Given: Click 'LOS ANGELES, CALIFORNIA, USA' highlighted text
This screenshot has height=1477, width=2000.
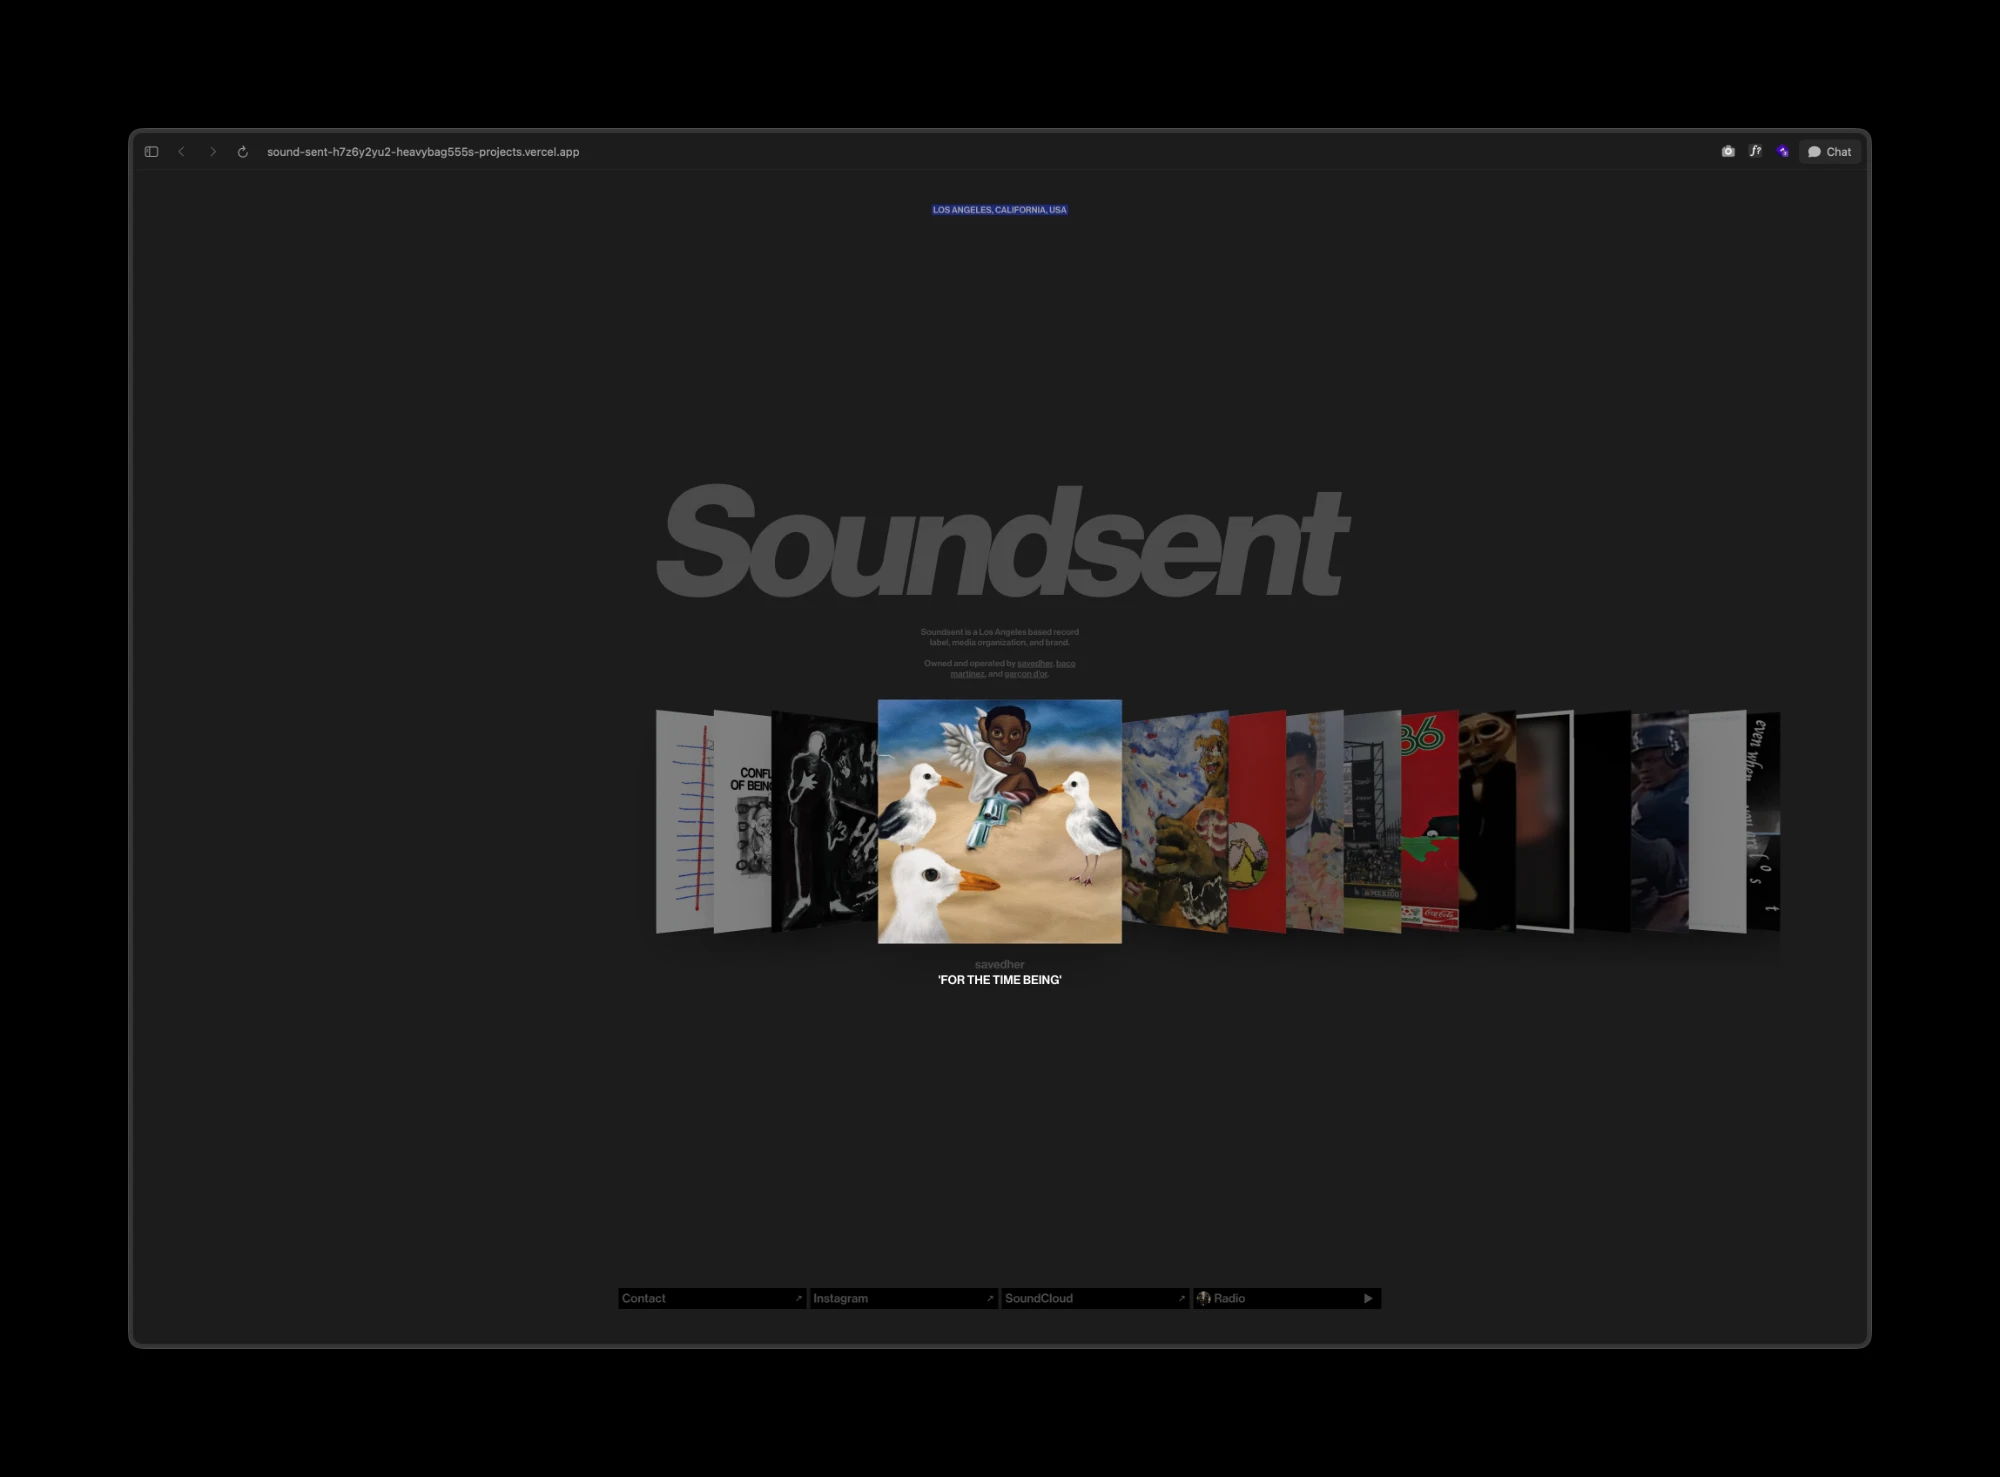Looking at the screenshot, I should [x=1000, y=210].
